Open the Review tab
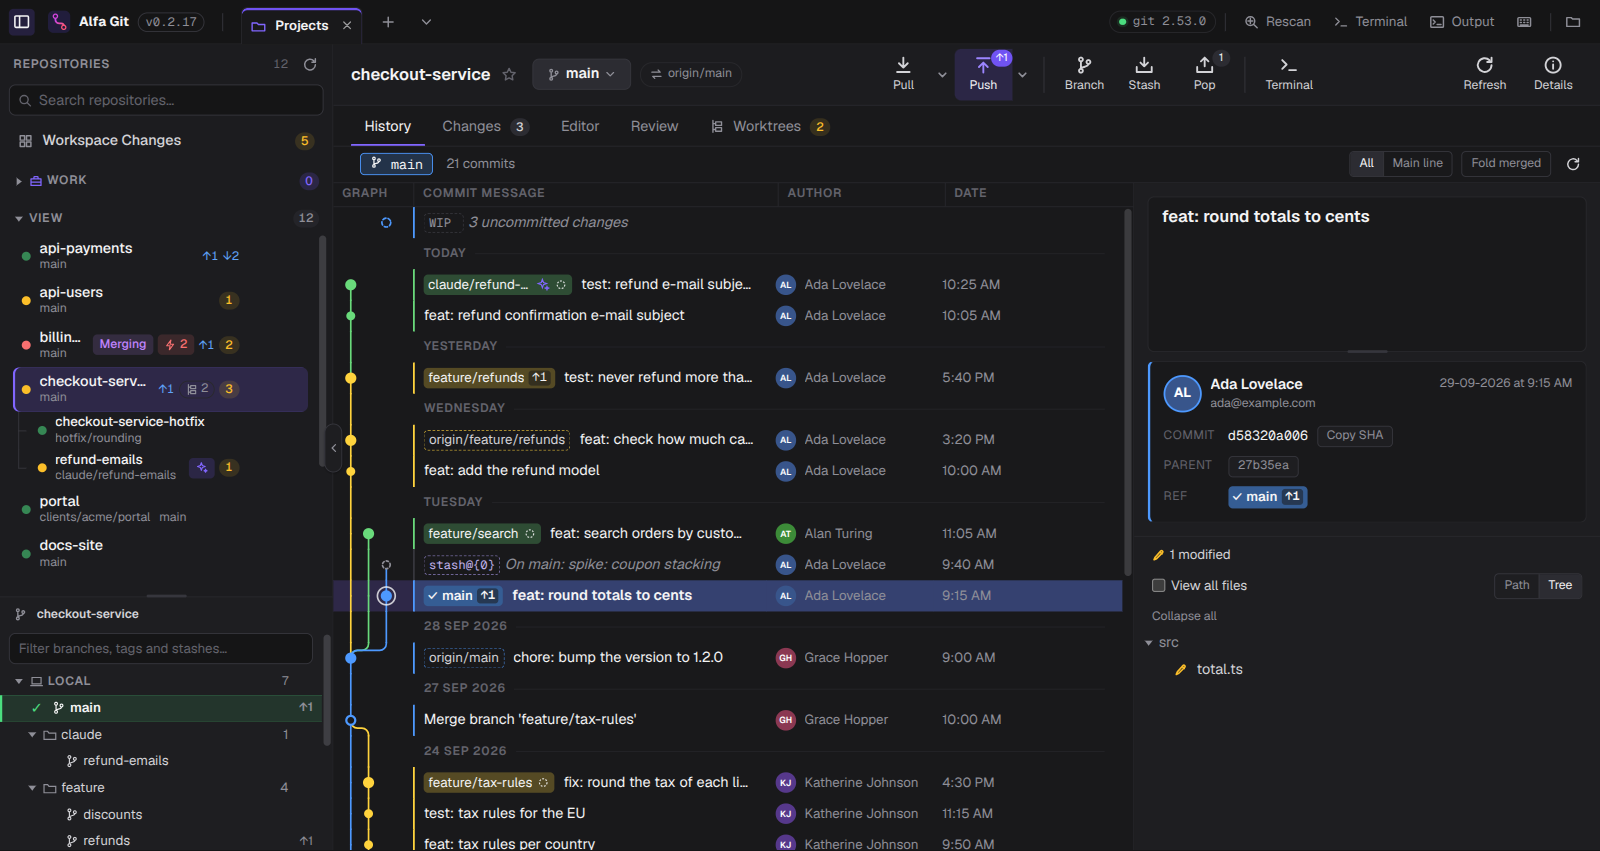1600x851 pixels. point(654,127)
